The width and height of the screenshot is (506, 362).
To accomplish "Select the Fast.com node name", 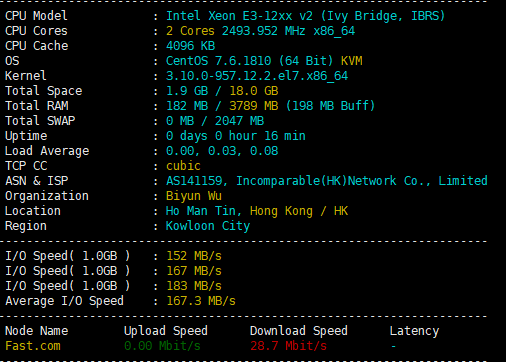I will pyautogui.click(x=33, y=346).
